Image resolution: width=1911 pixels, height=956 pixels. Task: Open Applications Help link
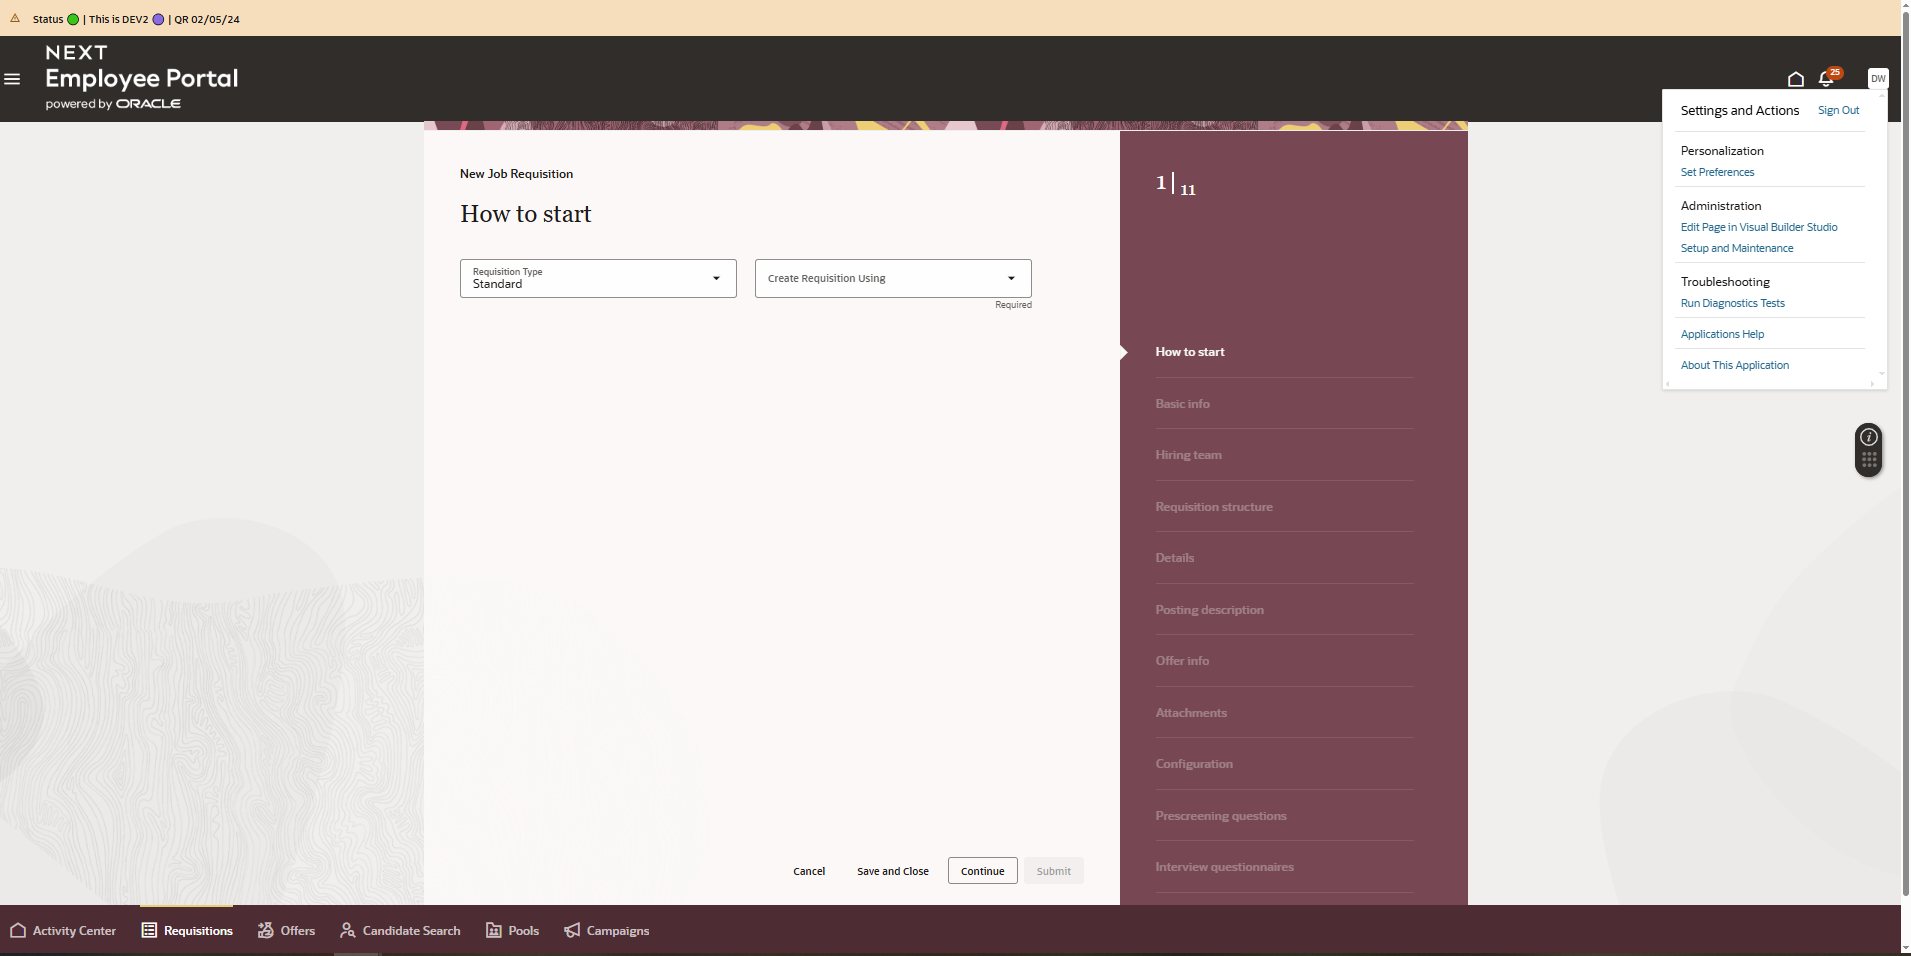1722,334
